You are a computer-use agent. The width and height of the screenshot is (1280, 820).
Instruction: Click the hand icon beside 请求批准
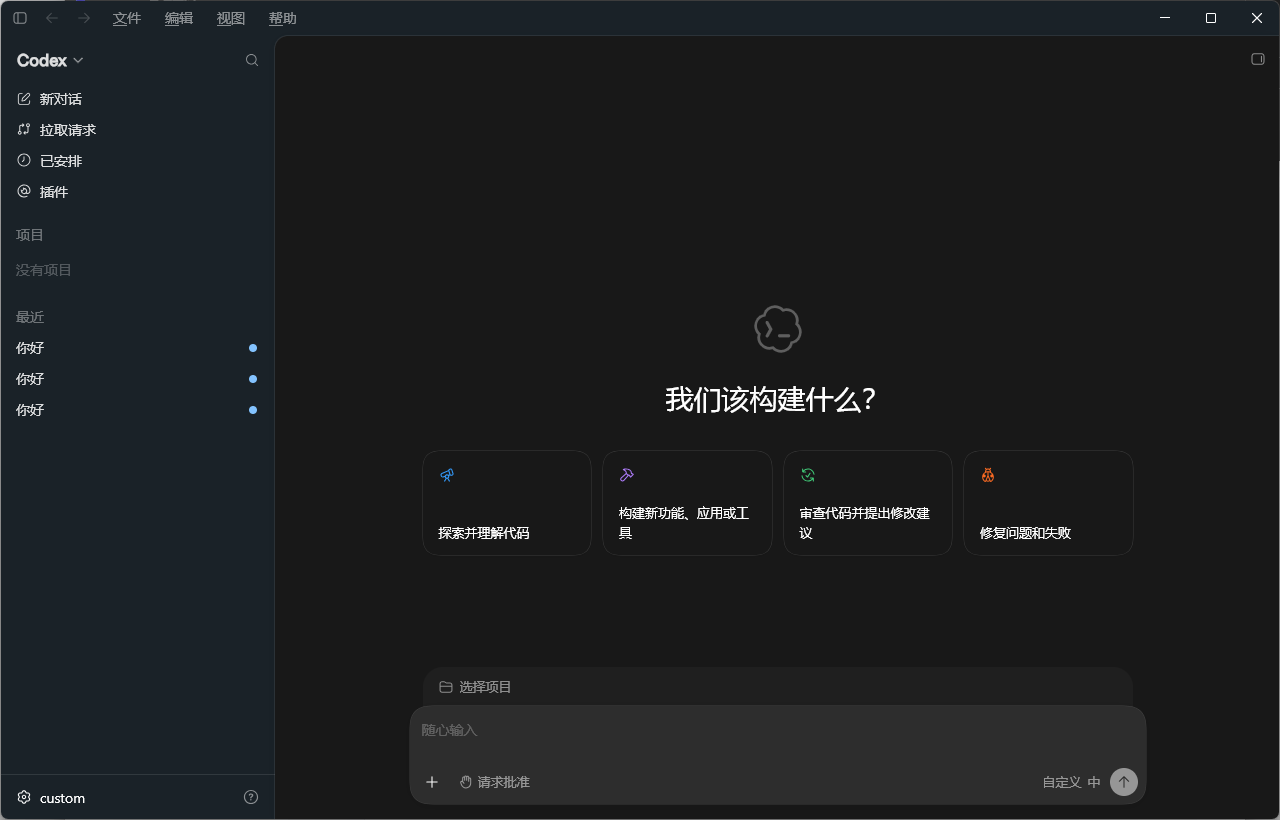click(466, 782)
